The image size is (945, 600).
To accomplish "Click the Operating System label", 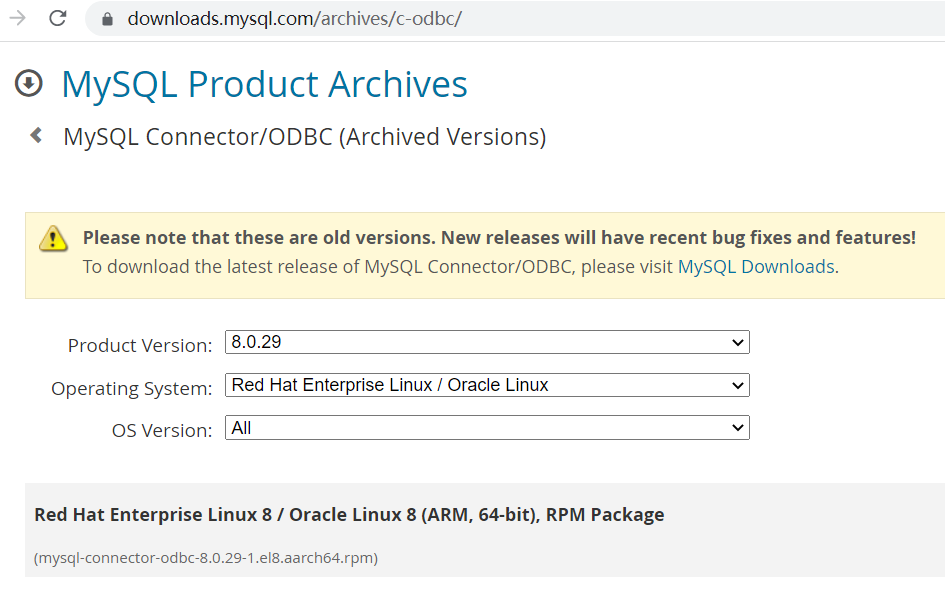I will [132, 389].
